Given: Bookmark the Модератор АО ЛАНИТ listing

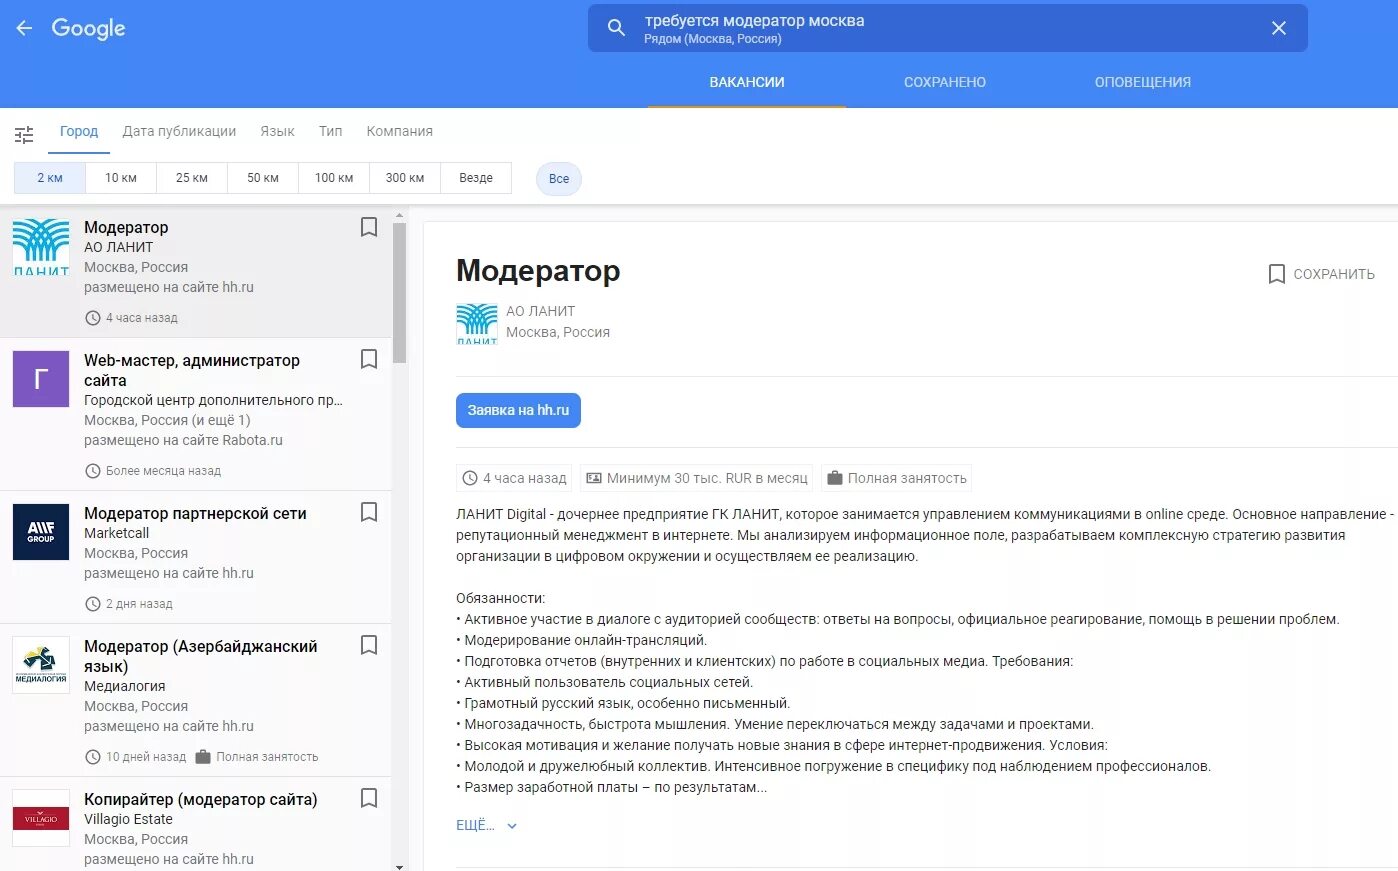Looking at the screenshot, I should 368,227.
